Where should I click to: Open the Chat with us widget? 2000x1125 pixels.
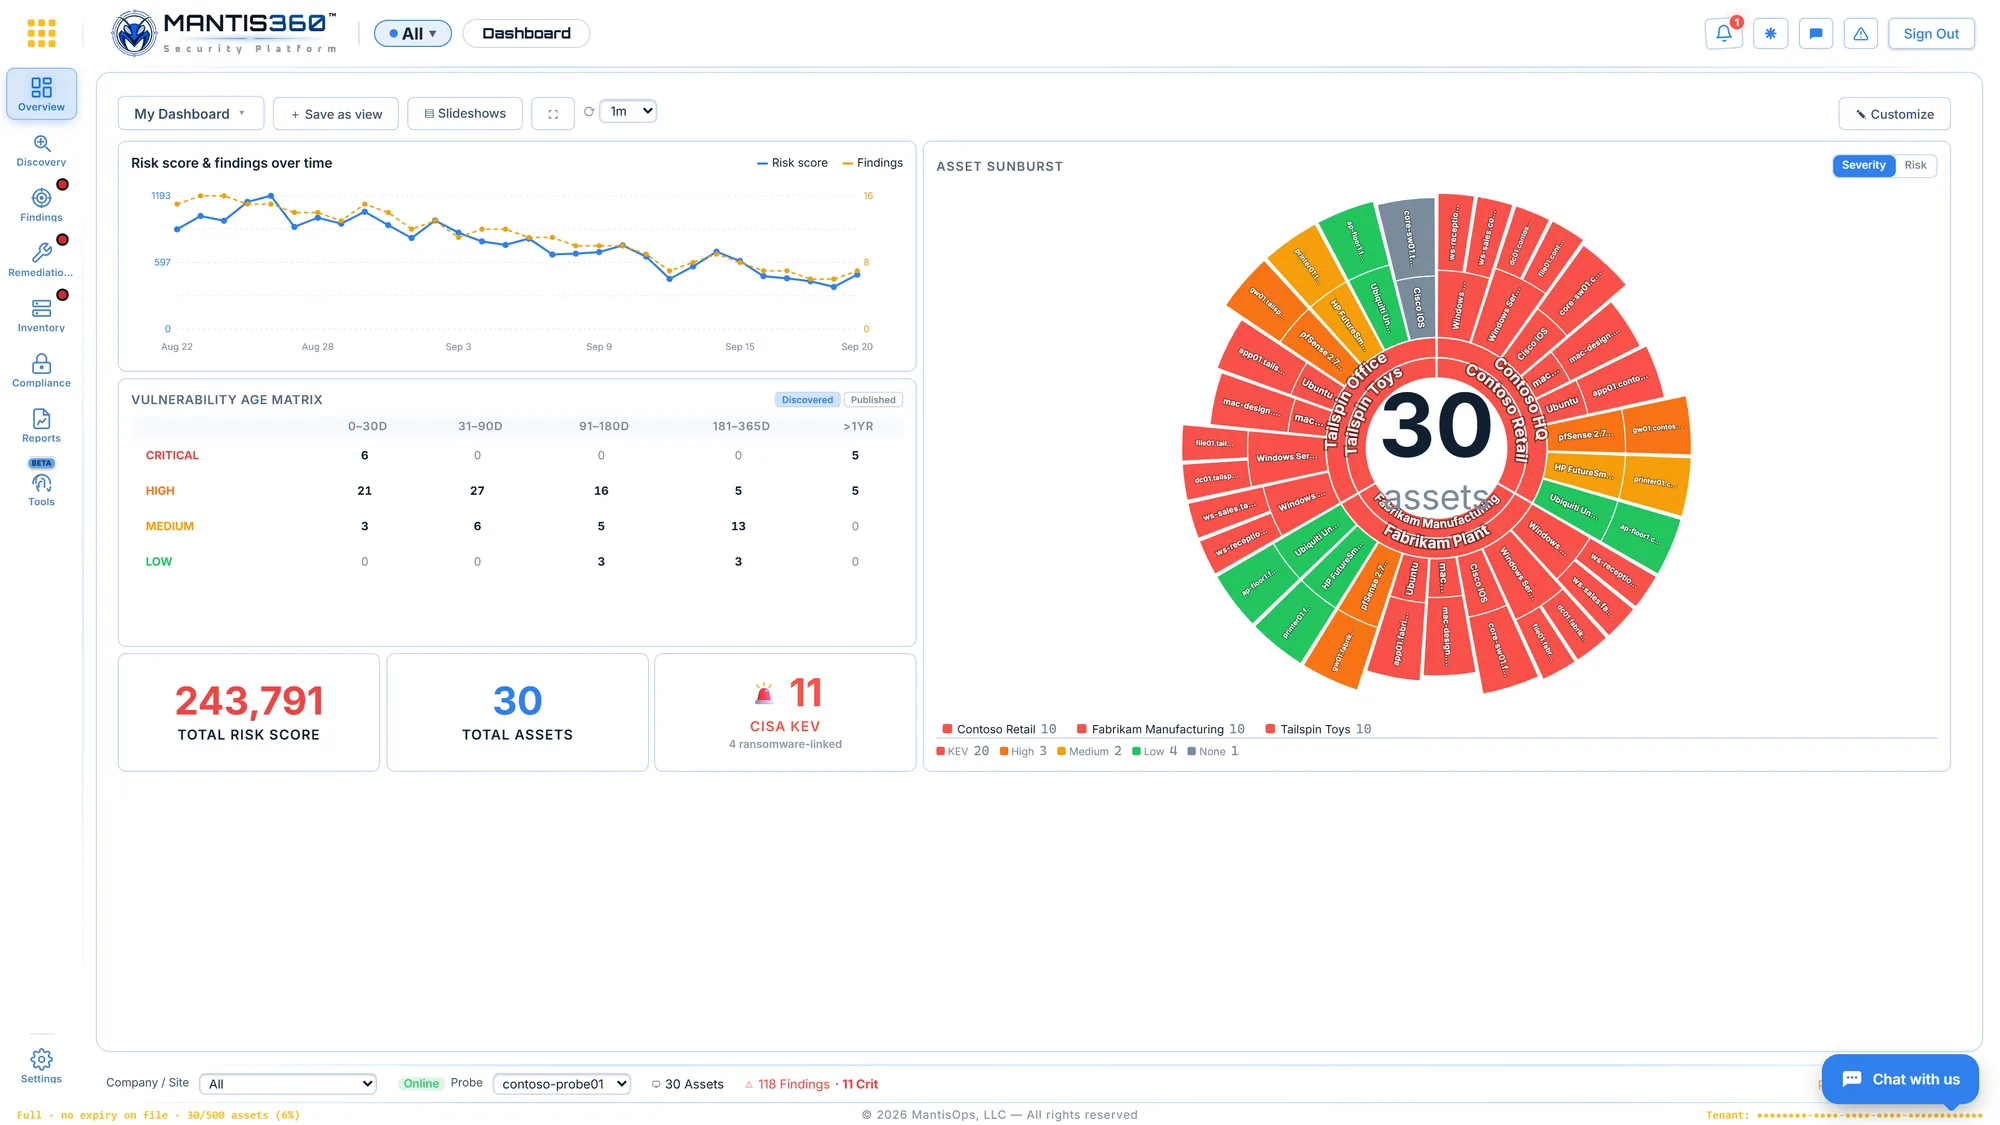[x=1900, y=1079]
